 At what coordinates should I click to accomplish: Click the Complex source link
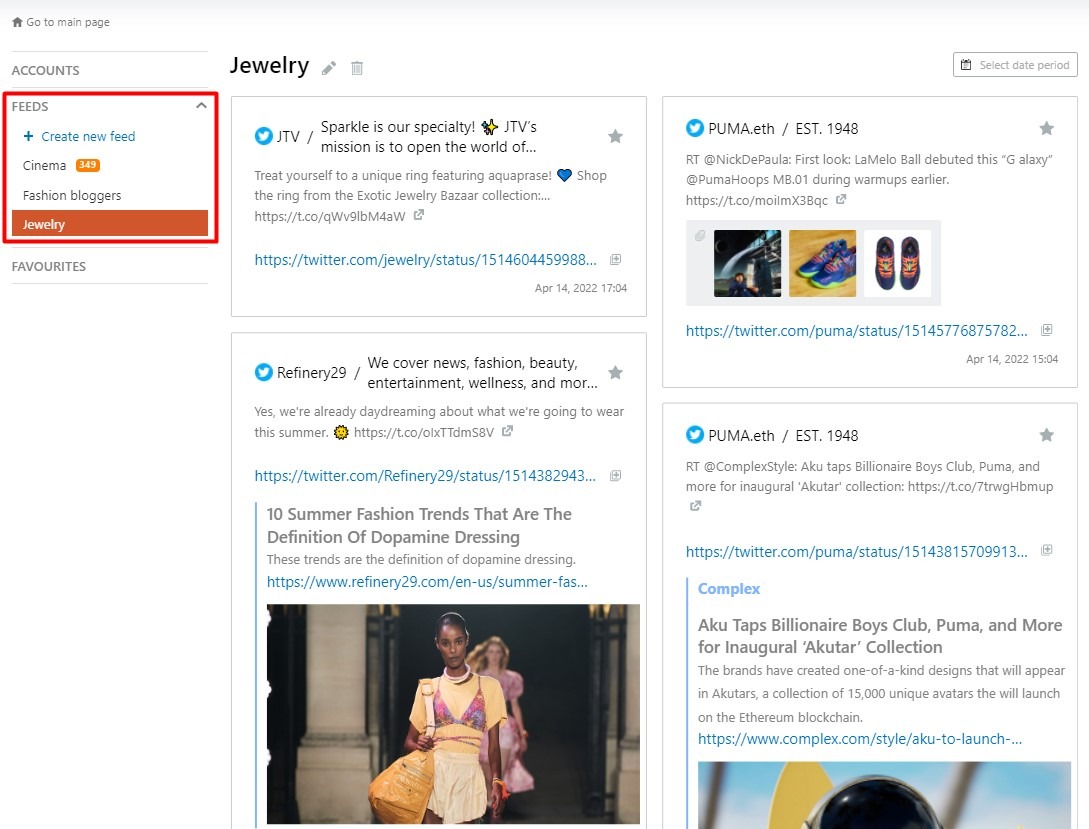pyautogui.click(x=729, y=589)
